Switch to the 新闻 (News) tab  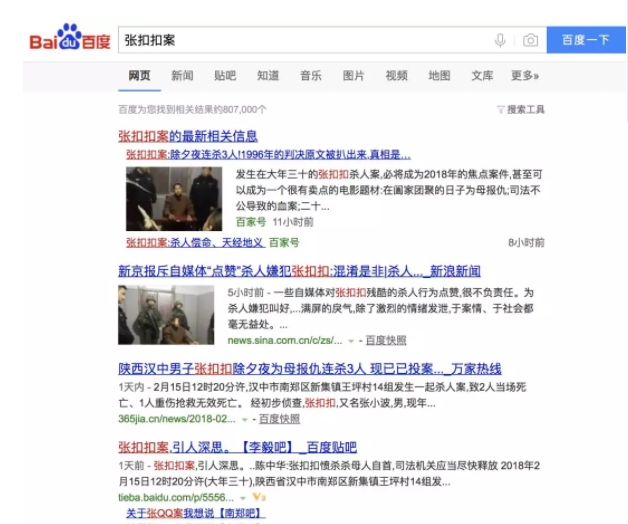pos(182,76)
